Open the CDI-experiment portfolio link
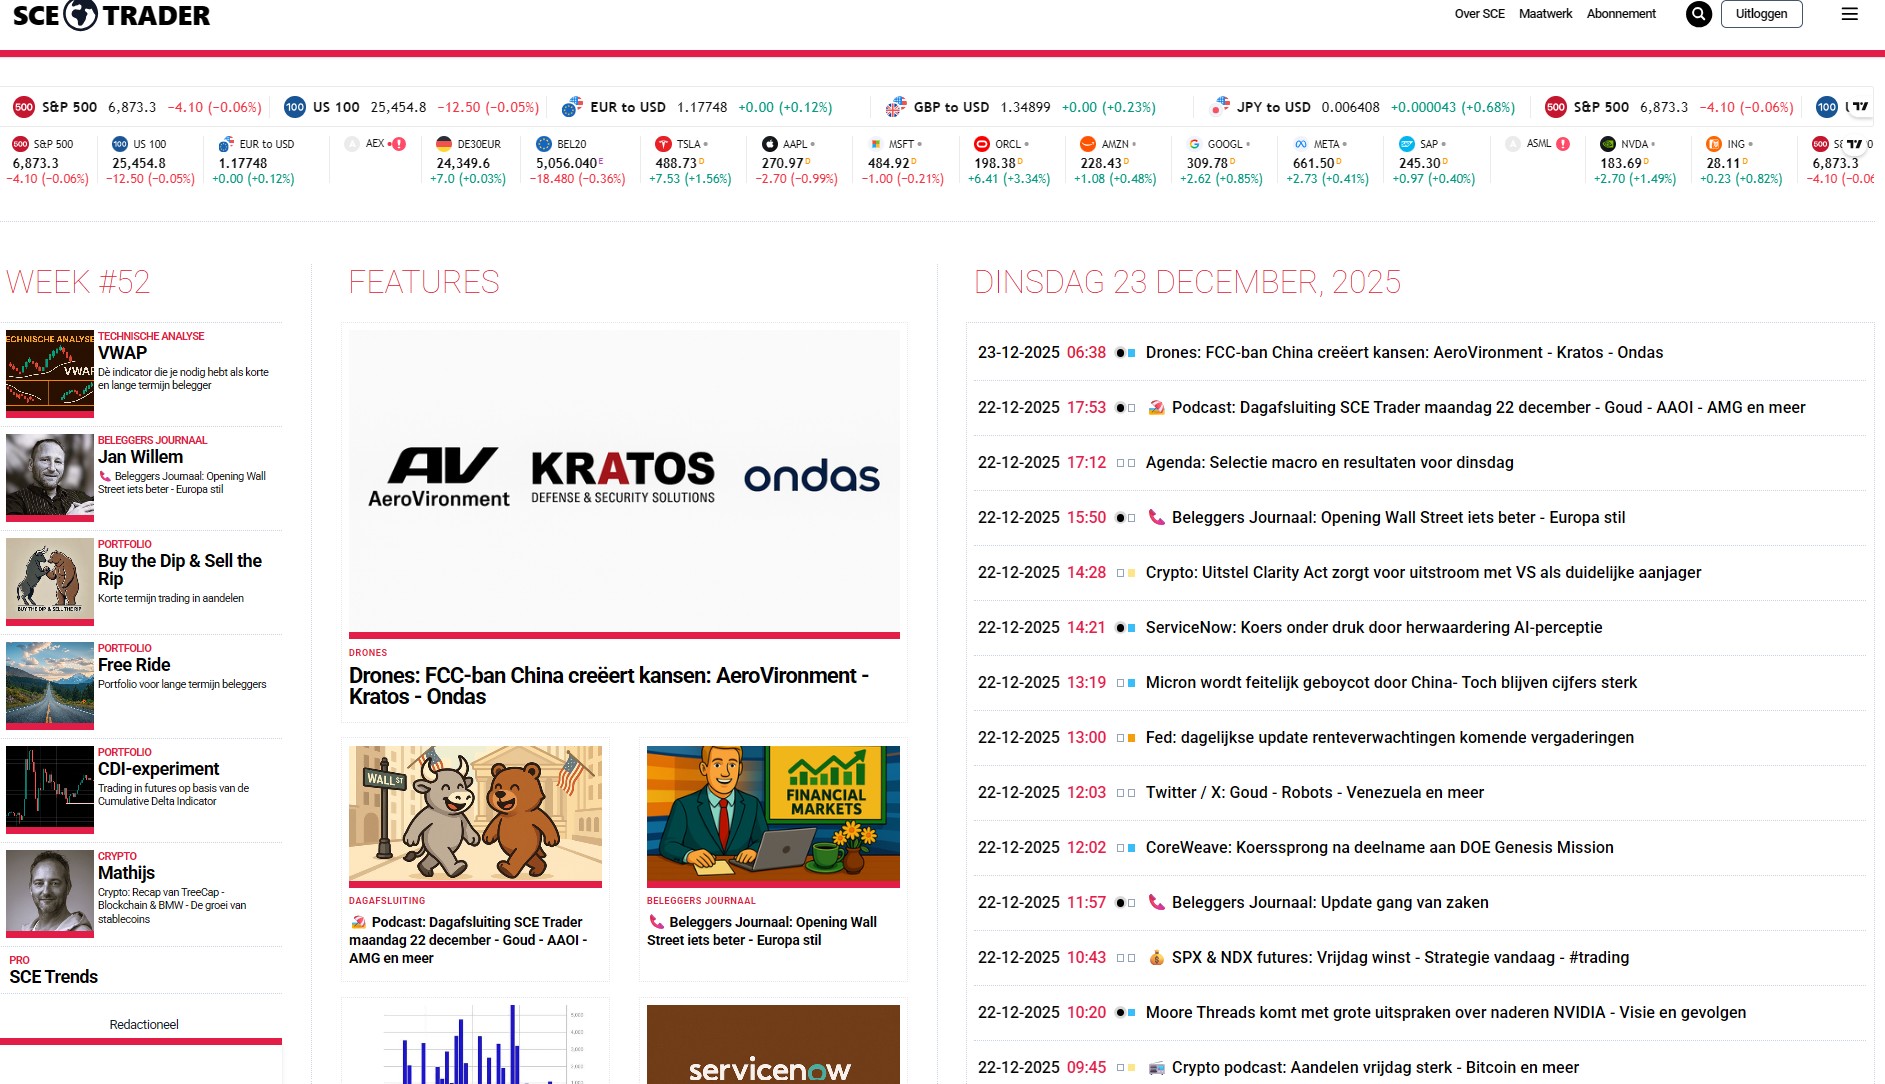This screenshot has height=1084, width=1885. 158,769
